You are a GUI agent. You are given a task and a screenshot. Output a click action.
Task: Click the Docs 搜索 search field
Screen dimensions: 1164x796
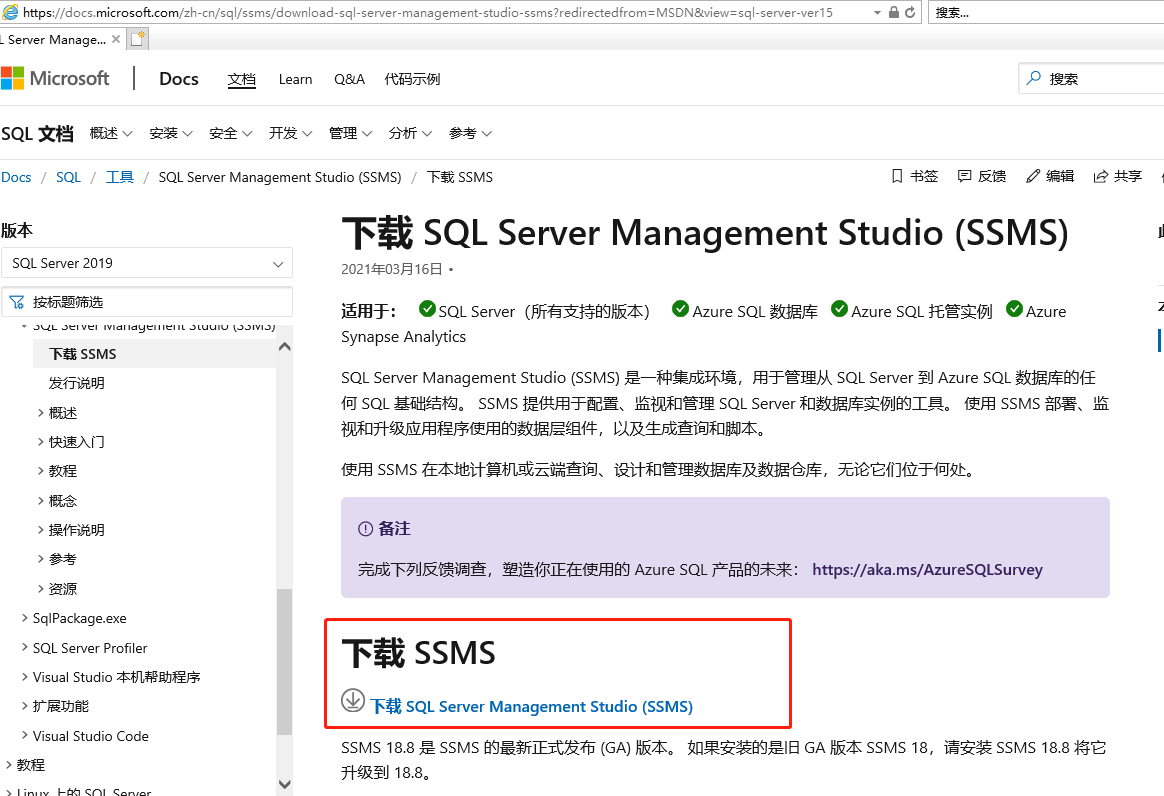[1091, 79]
